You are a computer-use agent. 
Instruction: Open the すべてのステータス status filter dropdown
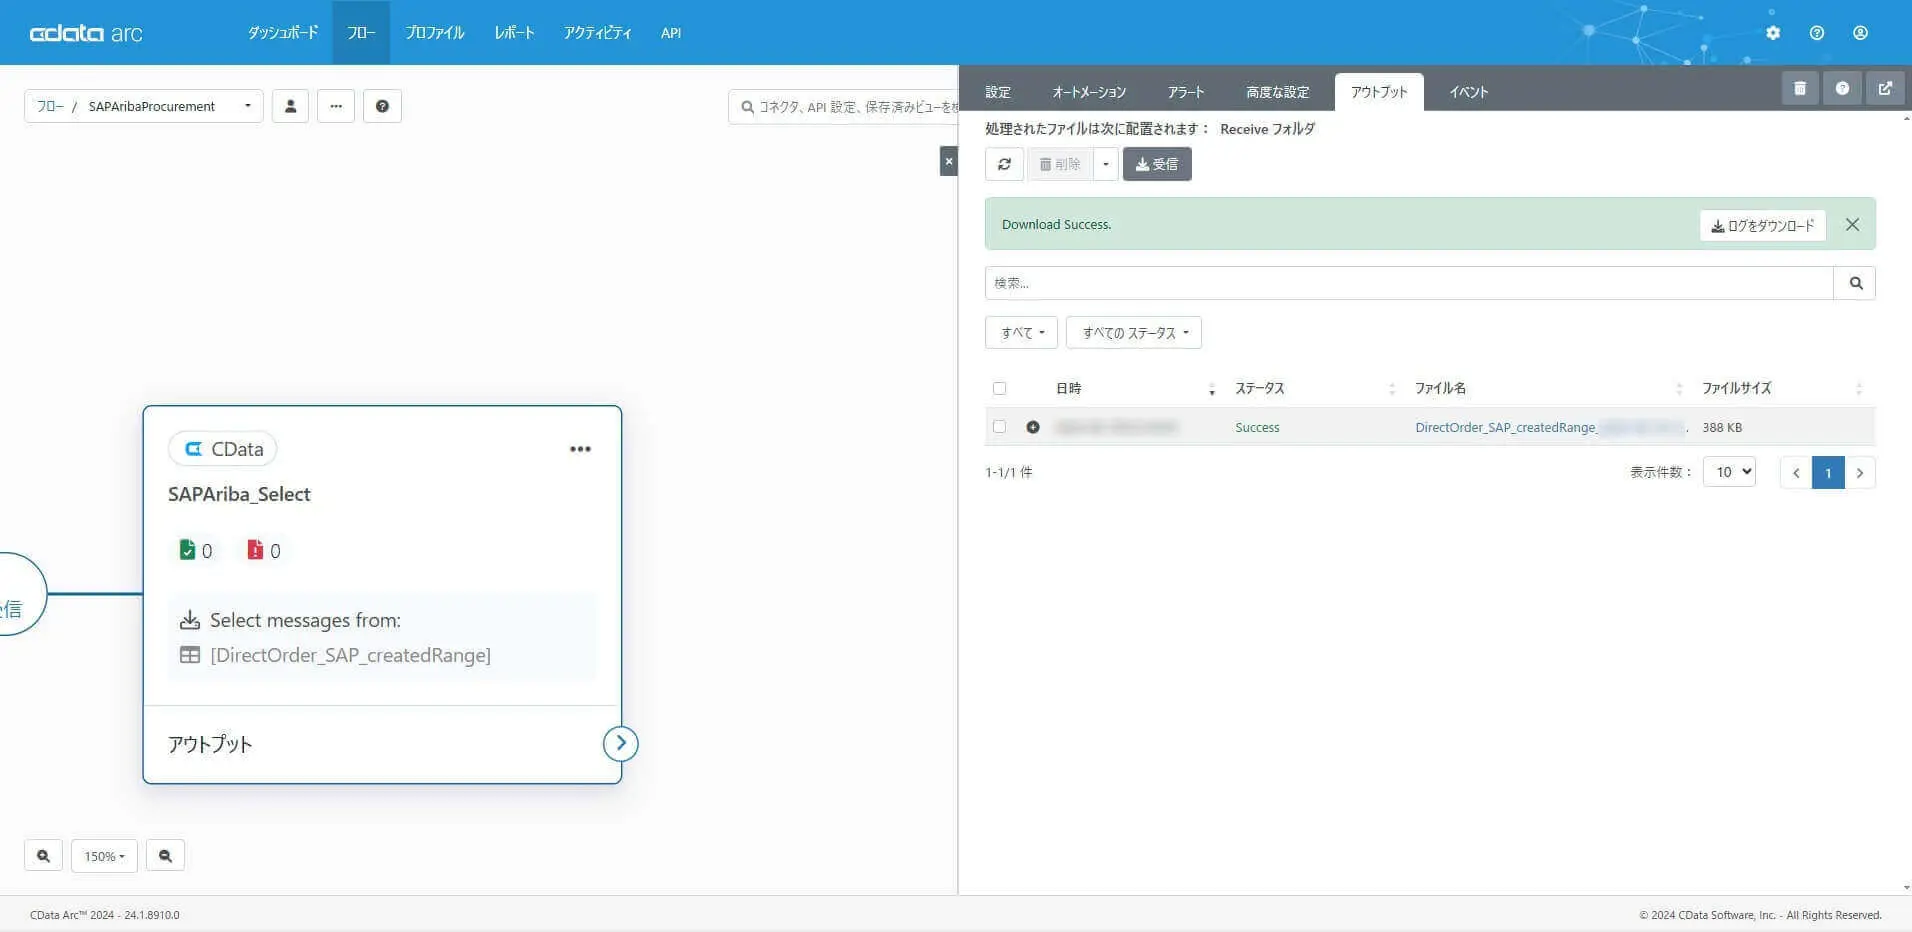click(x=1134, y=333)
